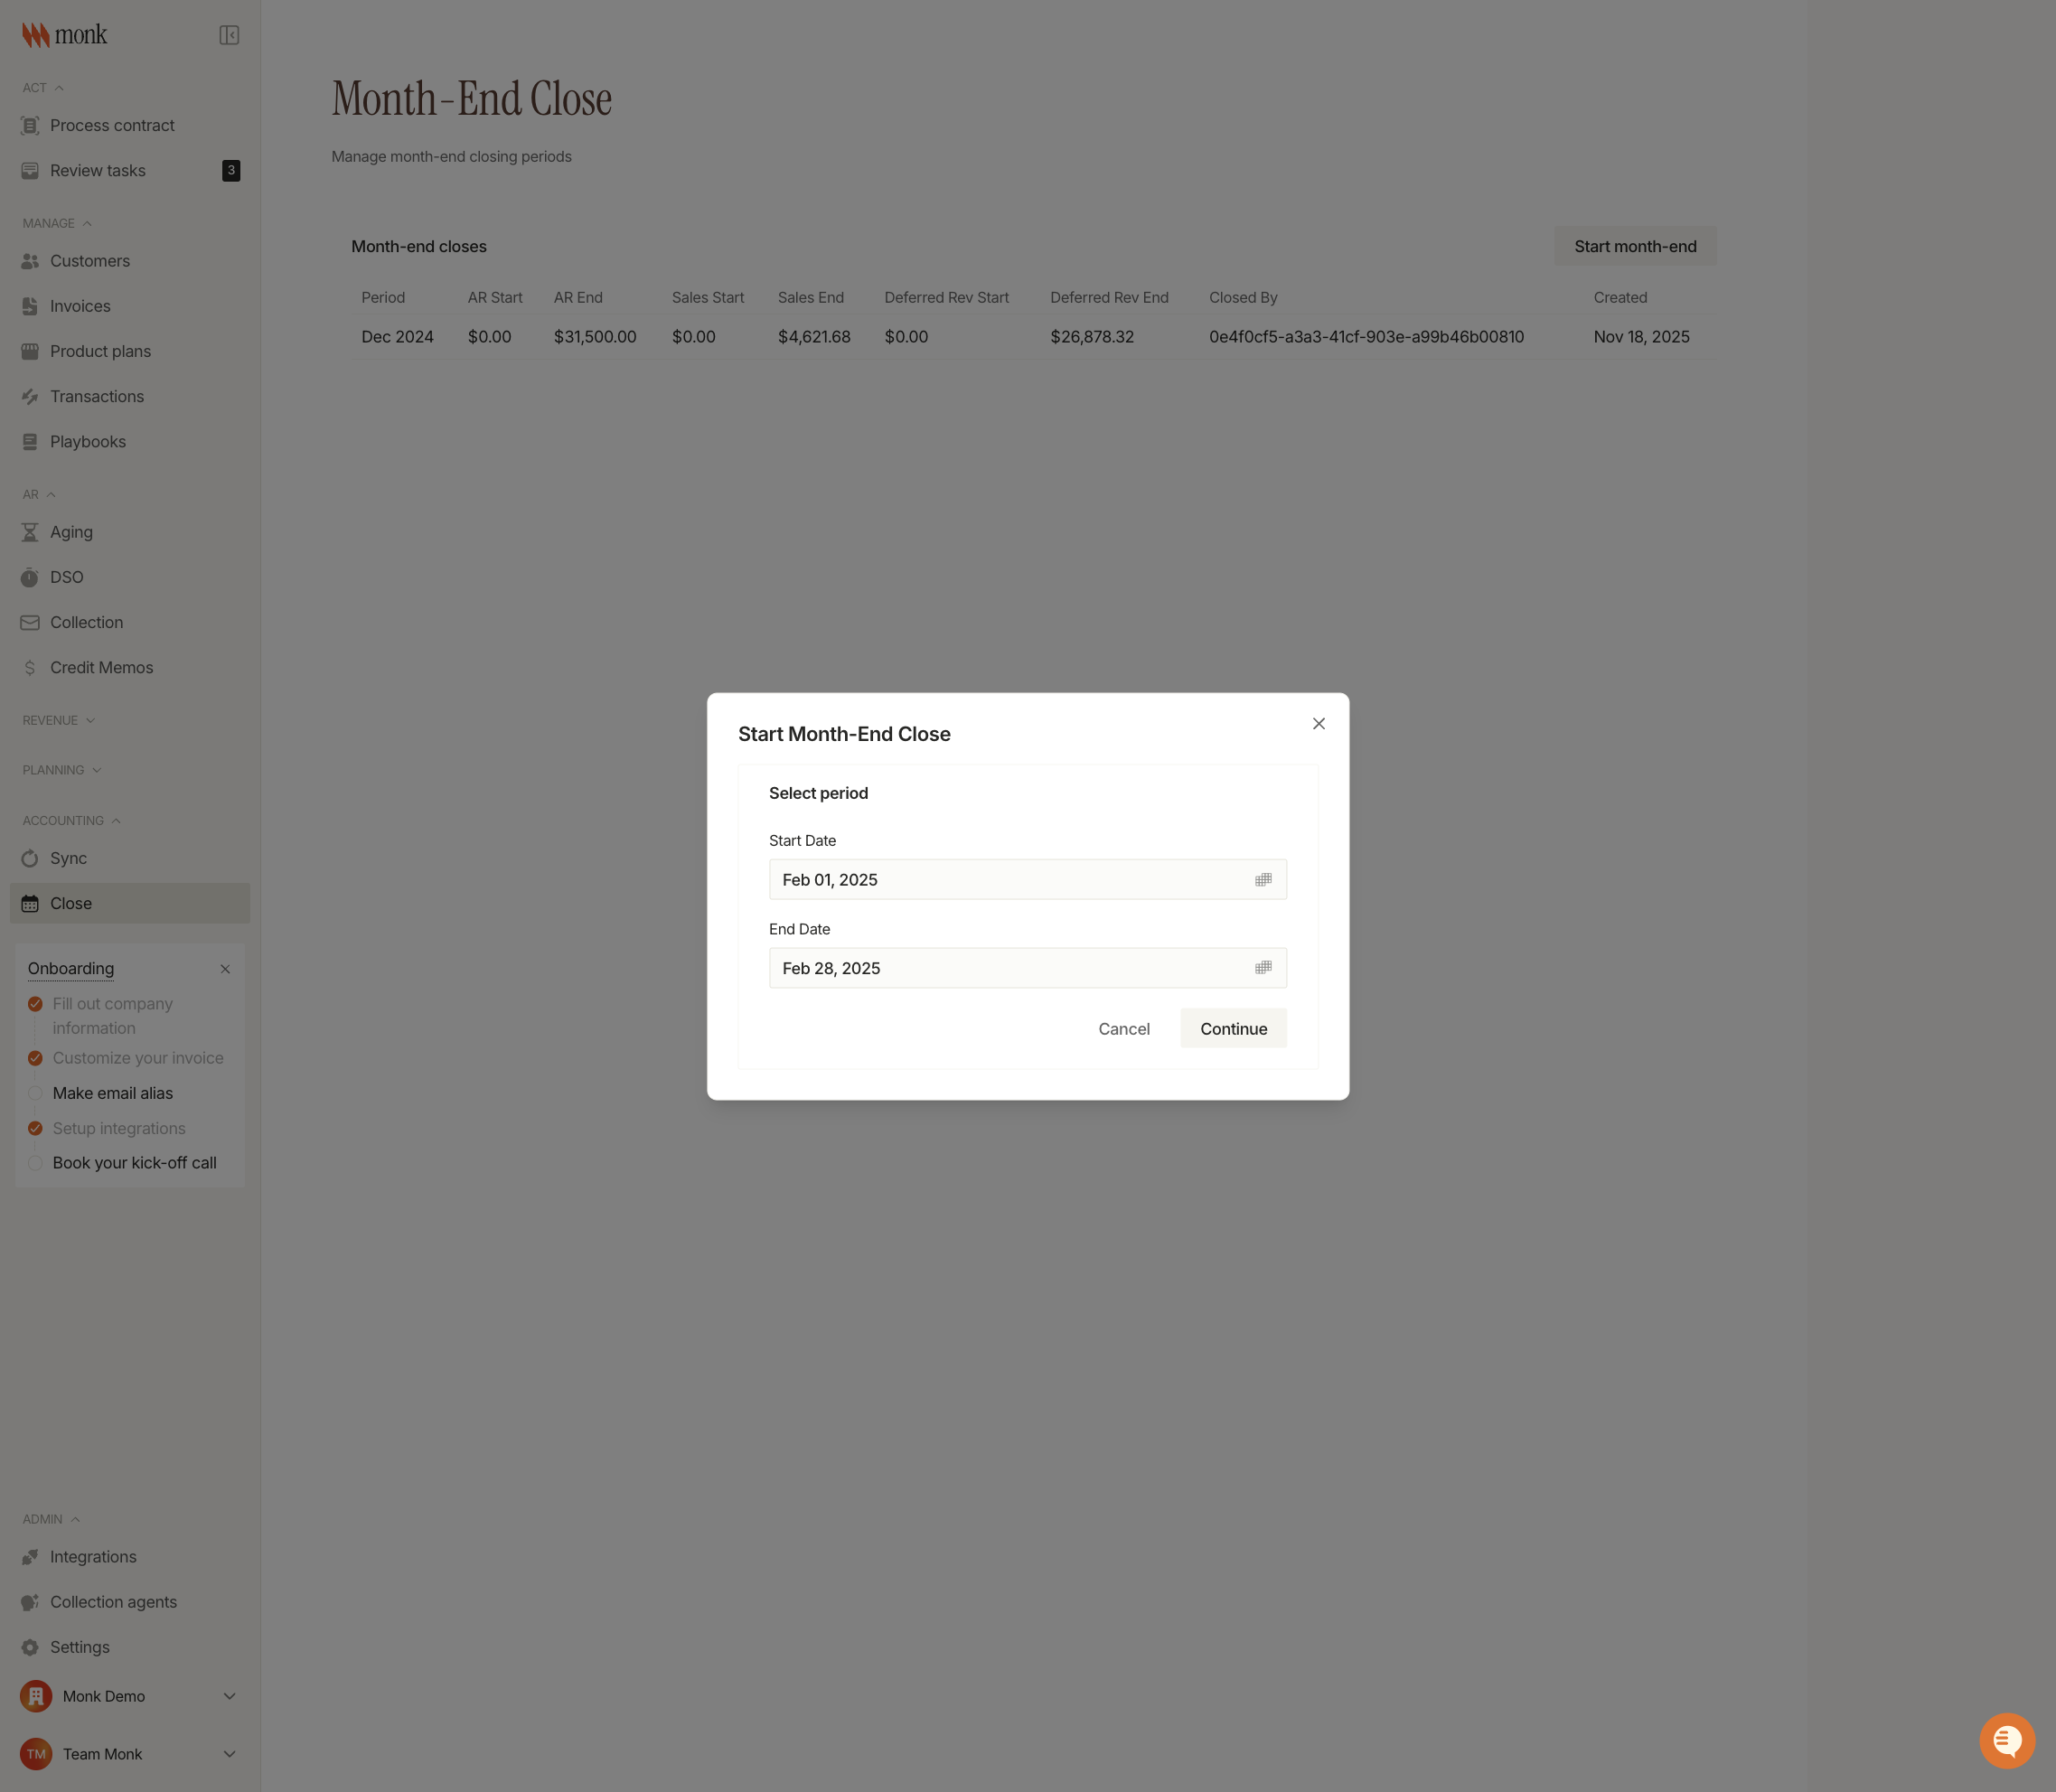This screenshot has width=2056, height=1792.
Task: Open the chat support bubble
Action: tap(2006, 1741)
